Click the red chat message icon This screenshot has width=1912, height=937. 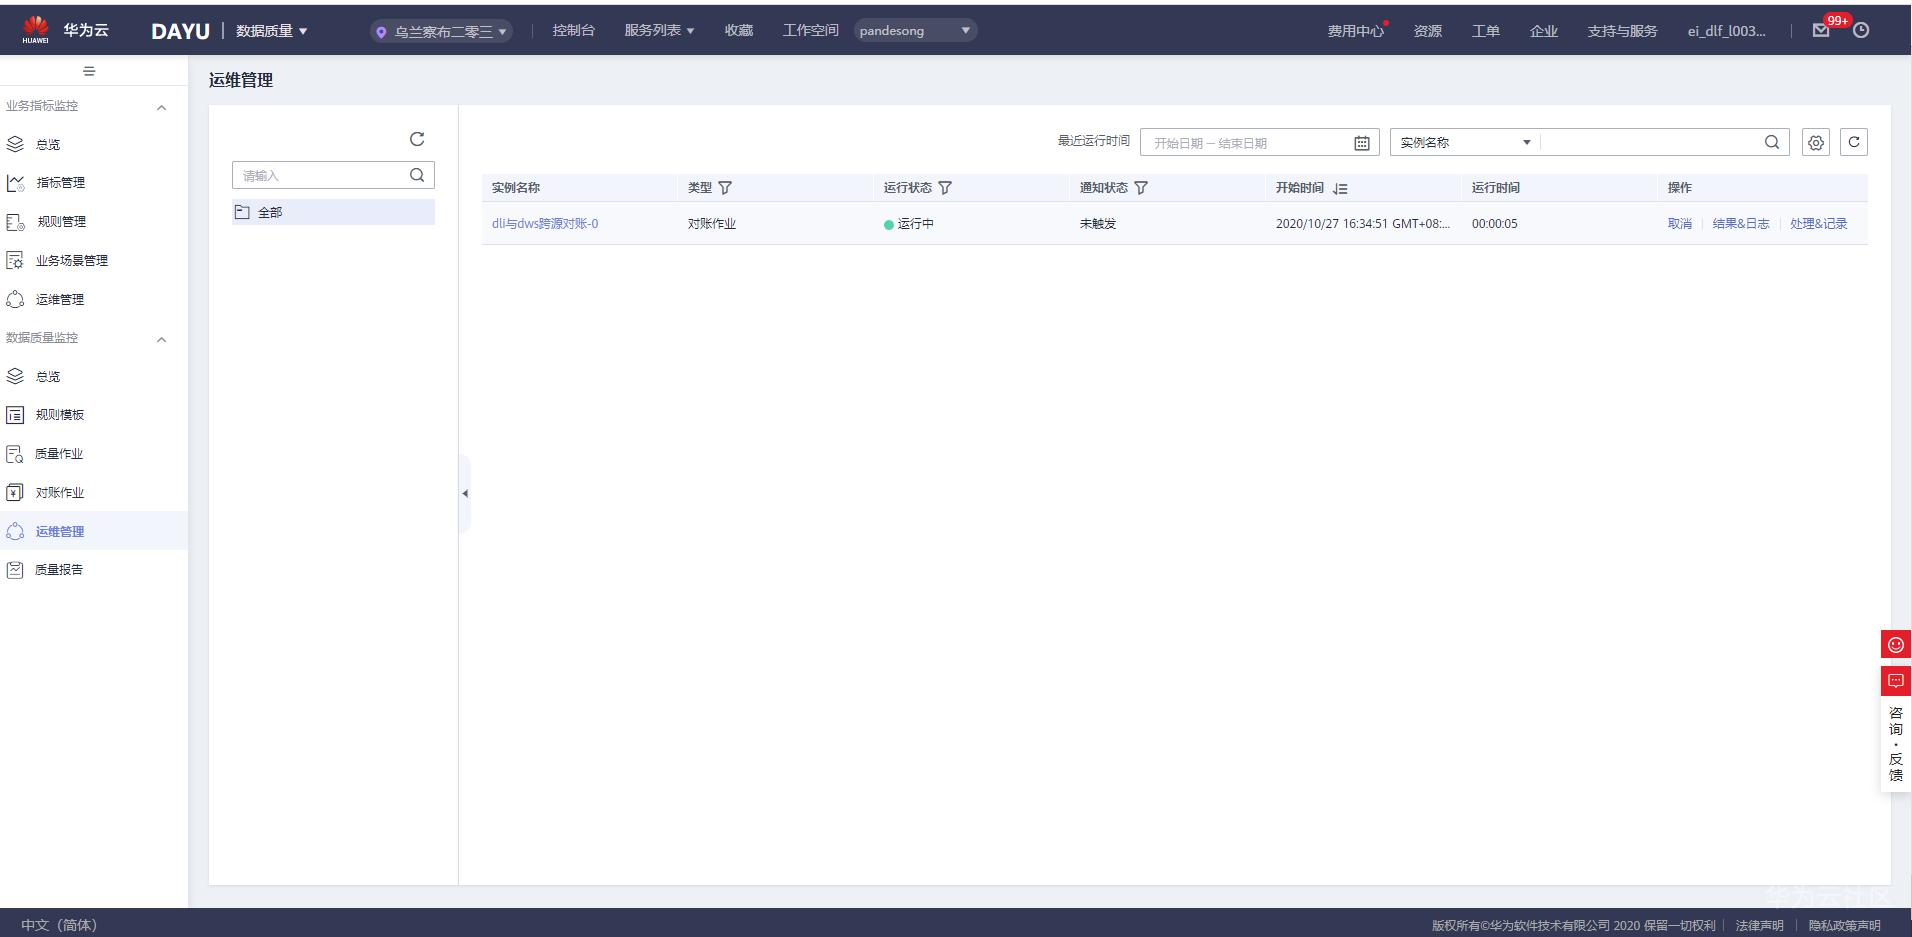[x=1896, y=681]
